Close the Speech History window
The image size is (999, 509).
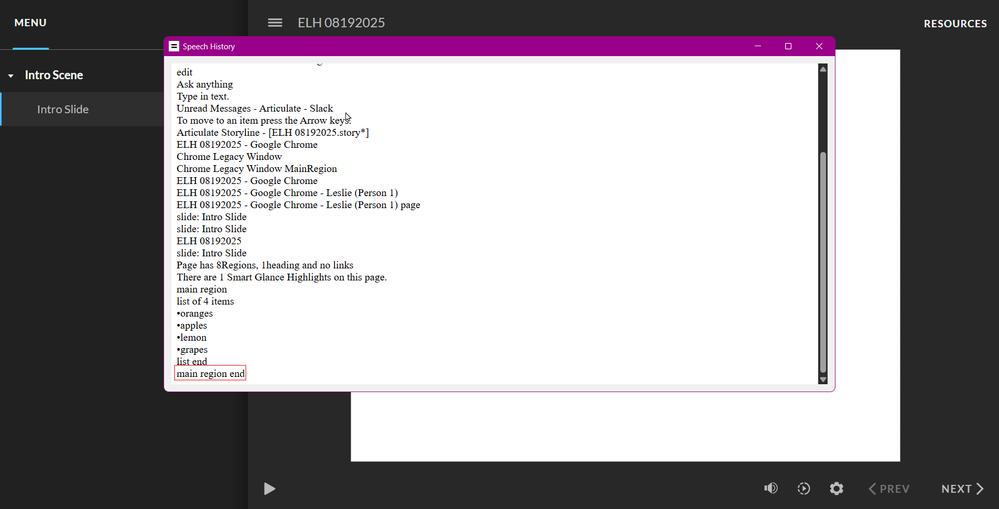pyautogui.click(x=819, y=47)
